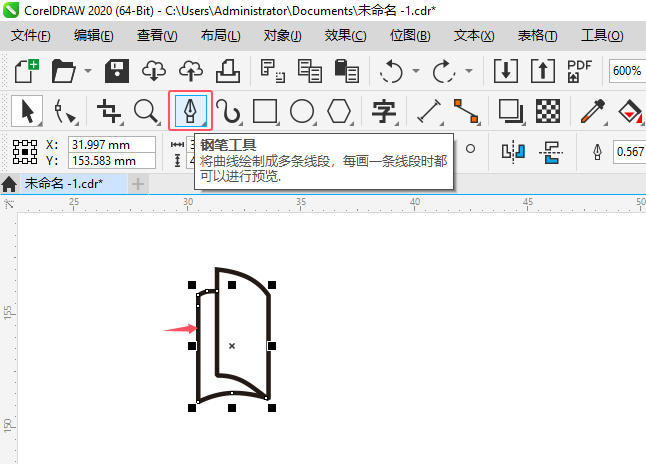Go to the Welcome home tab
646x464 pixels.
coord(9,184)
